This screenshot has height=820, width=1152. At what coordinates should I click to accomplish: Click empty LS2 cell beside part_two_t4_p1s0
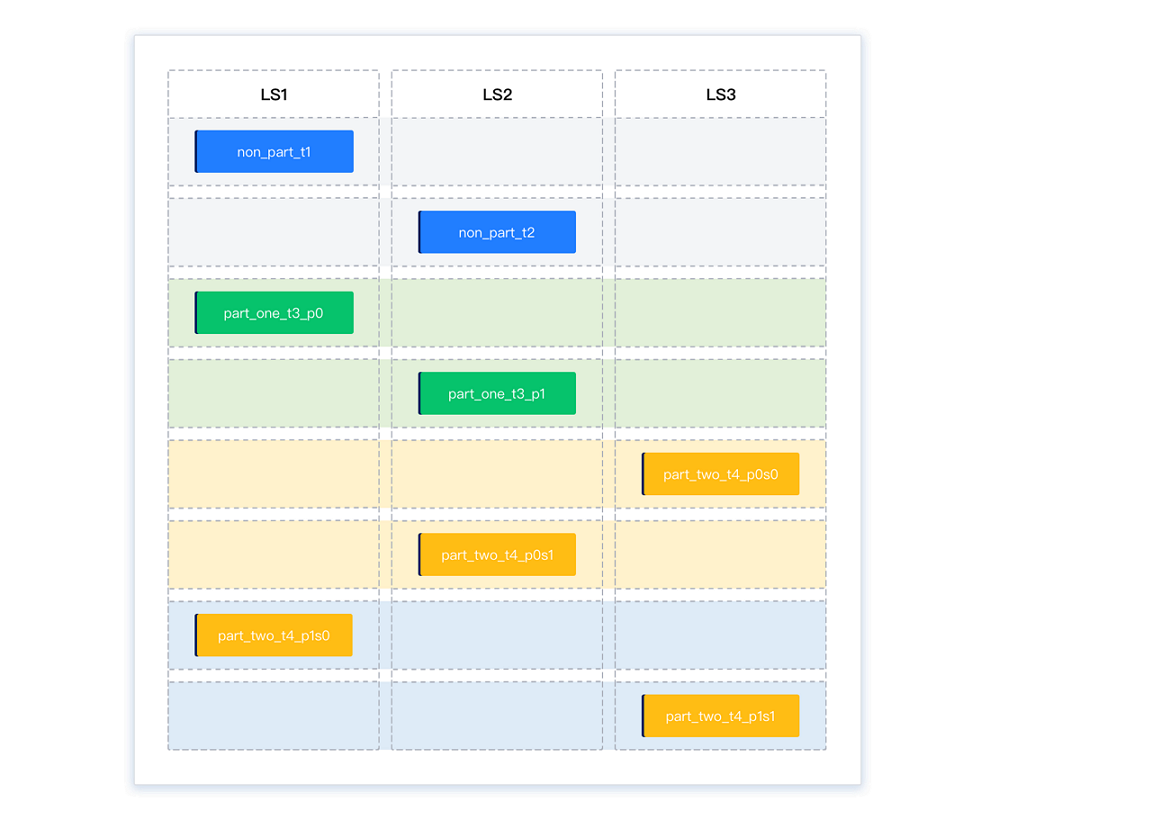pos(497,635)
